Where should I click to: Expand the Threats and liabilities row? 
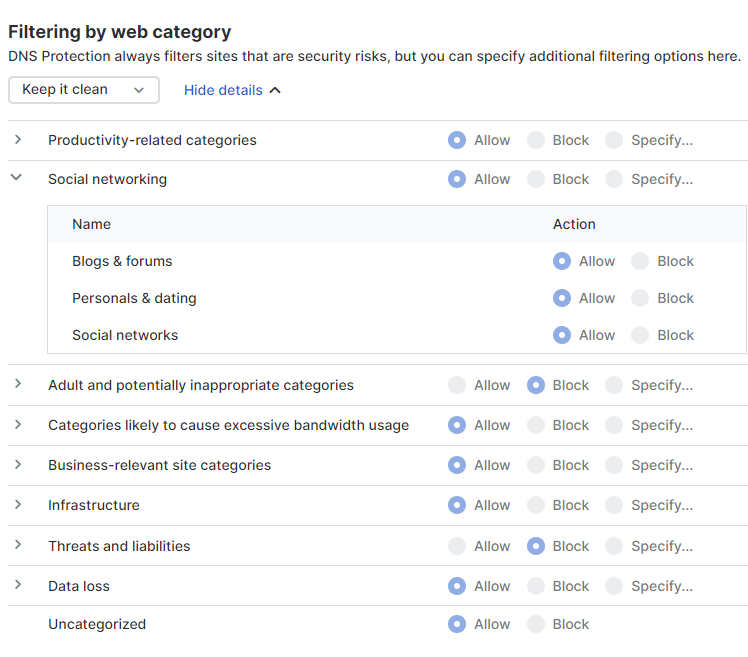tap(18, 546)
